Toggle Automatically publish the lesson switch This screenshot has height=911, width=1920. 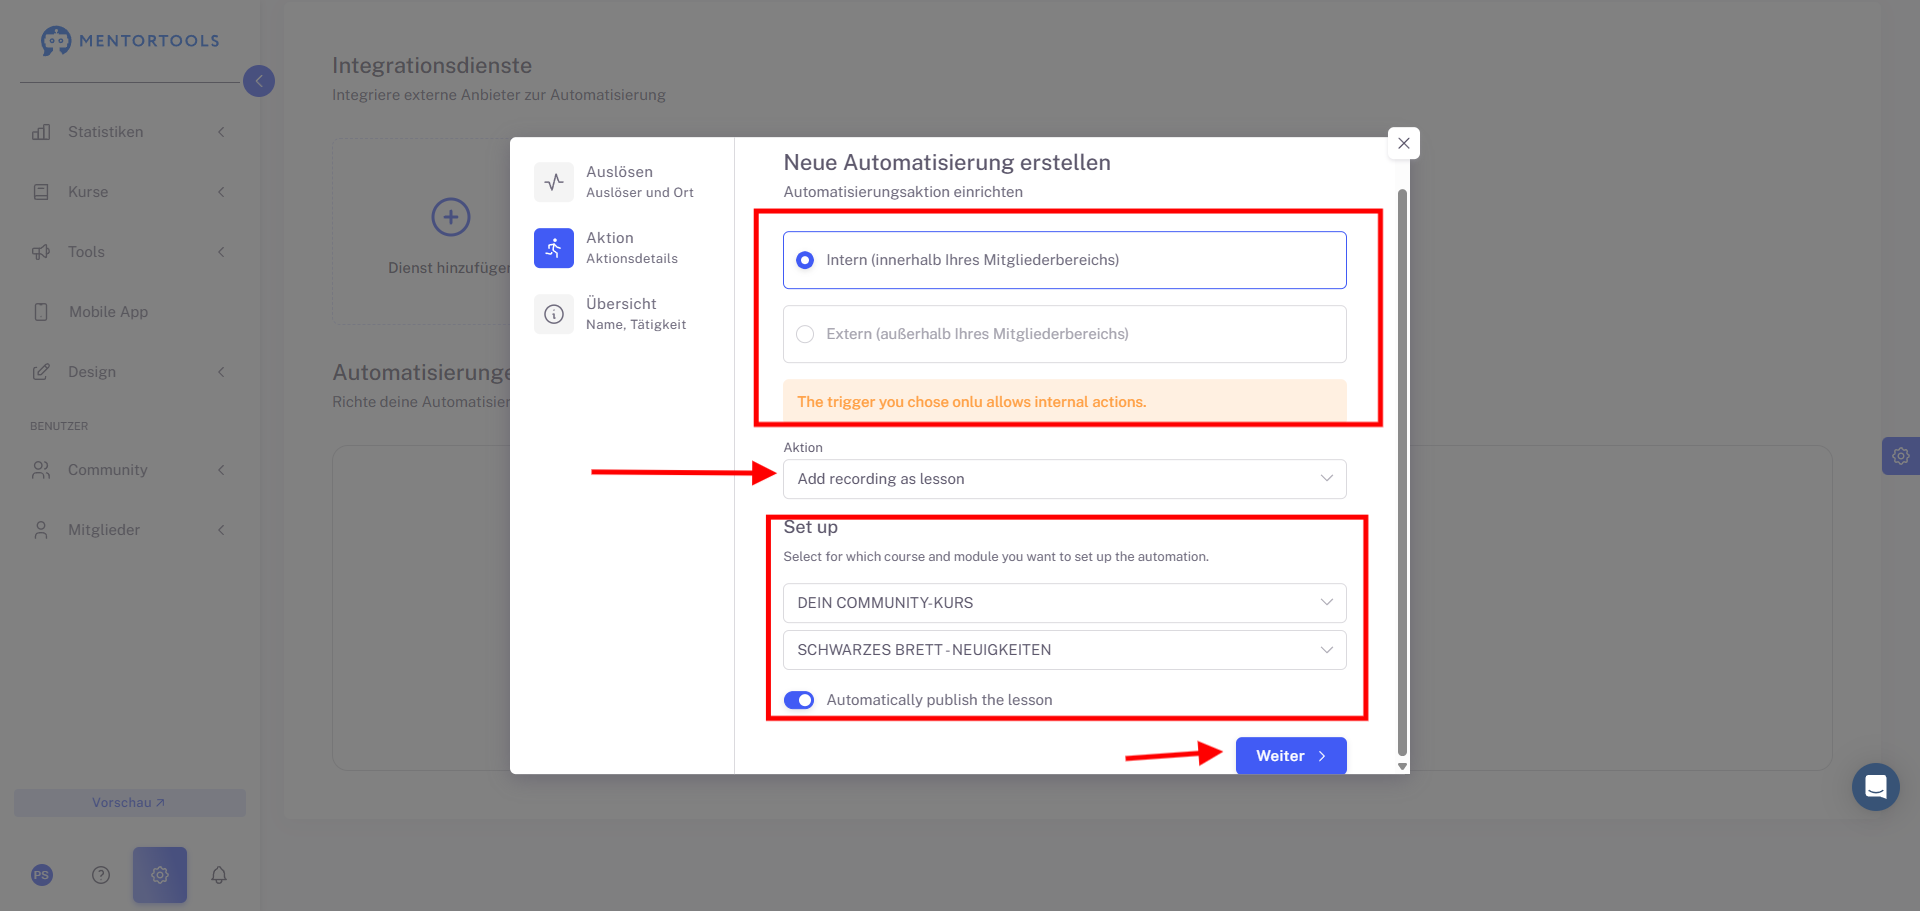[x=799, y=700]
